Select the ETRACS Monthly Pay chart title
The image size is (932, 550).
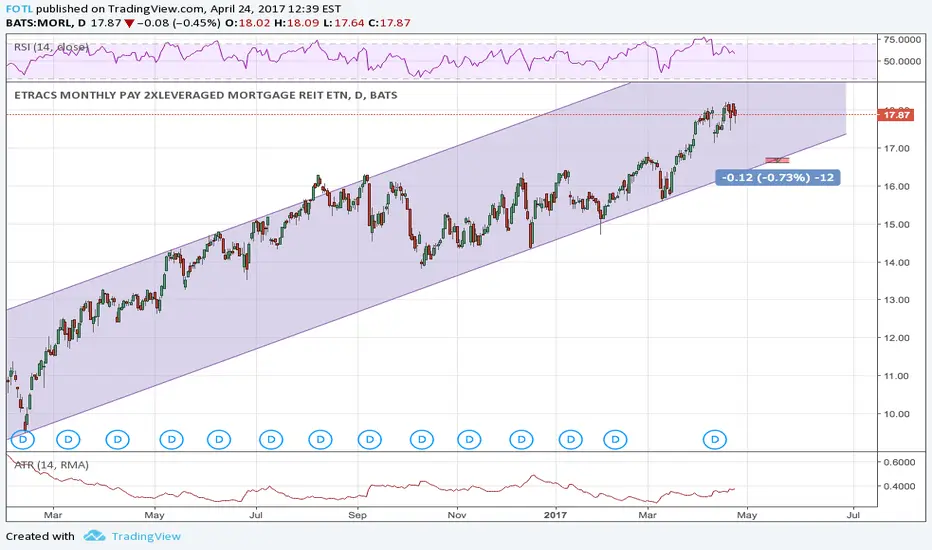(206, 95)
